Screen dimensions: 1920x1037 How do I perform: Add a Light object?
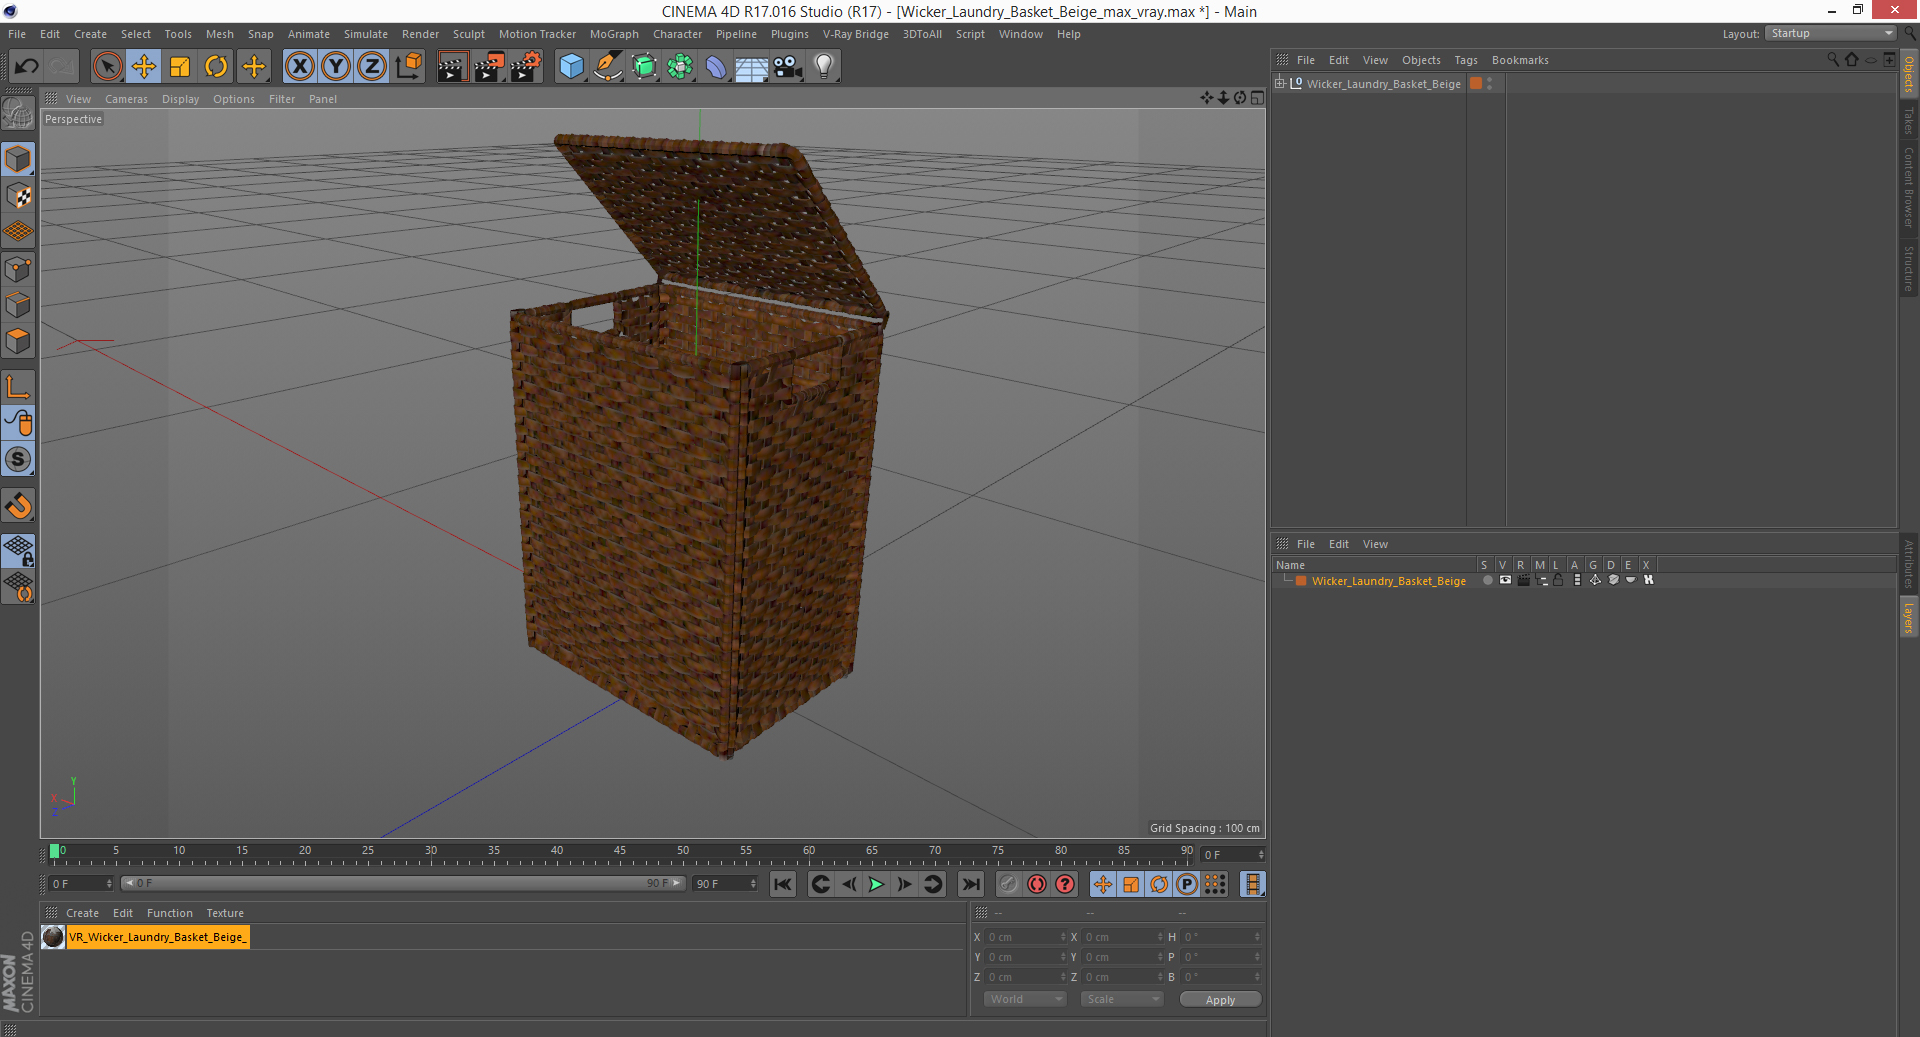pos(824,67)
